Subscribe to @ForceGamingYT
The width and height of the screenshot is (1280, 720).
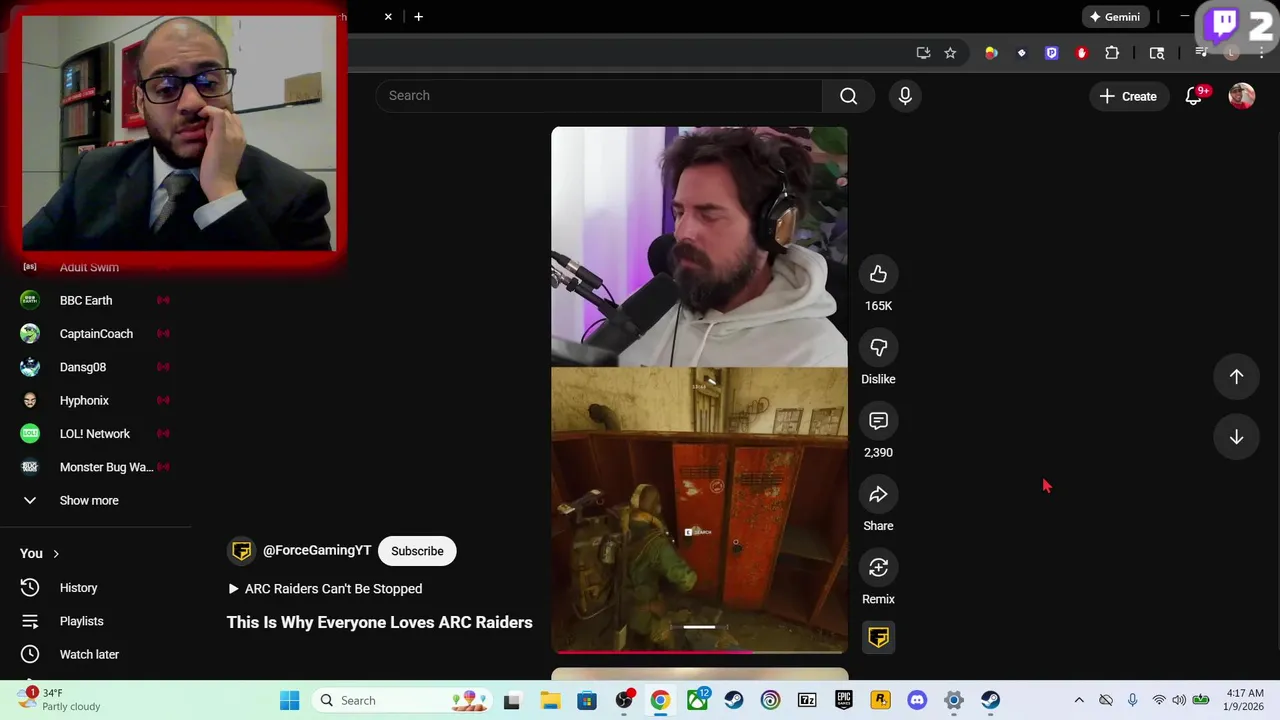[417, 551]
